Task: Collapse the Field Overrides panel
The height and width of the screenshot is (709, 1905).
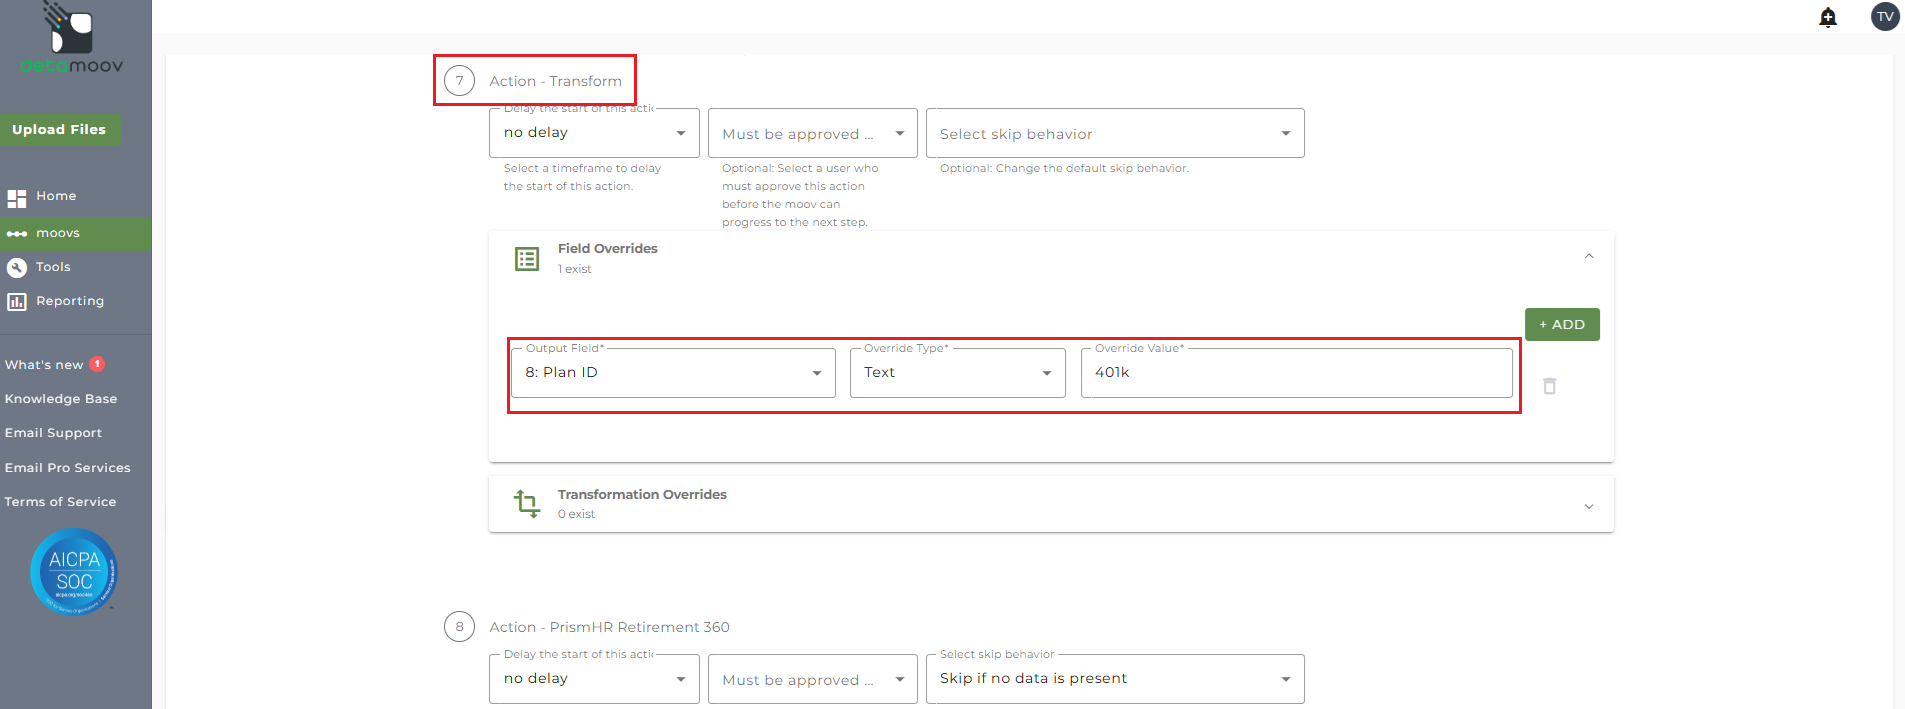Action: click(x=1589, y=257)
